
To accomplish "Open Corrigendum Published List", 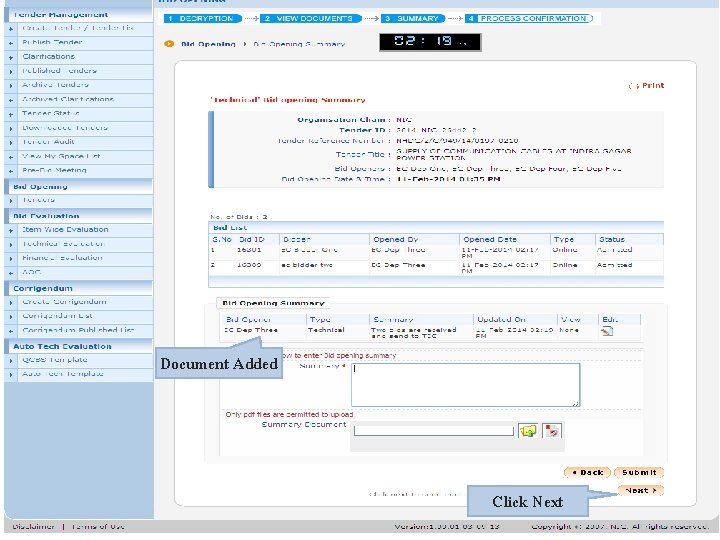I will pyautogui.click(x=78, y=330).
